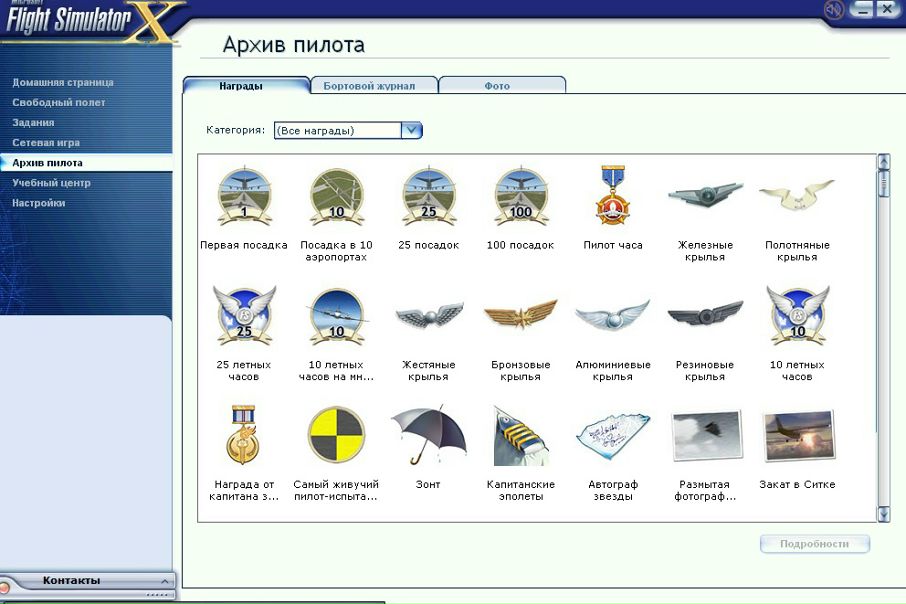Screen dimensions: 906x604
Task: Click the awards list scrollbar down arrow
Action: click(x=883, y=514)
